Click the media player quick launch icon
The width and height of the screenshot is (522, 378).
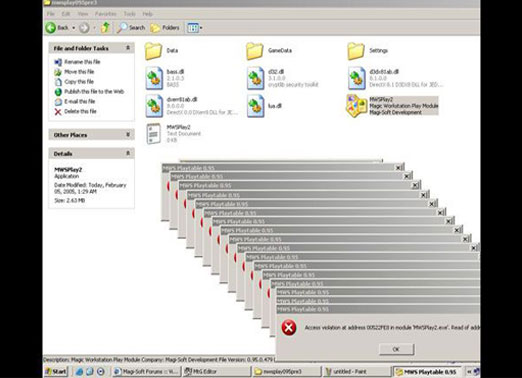(101, 371)
